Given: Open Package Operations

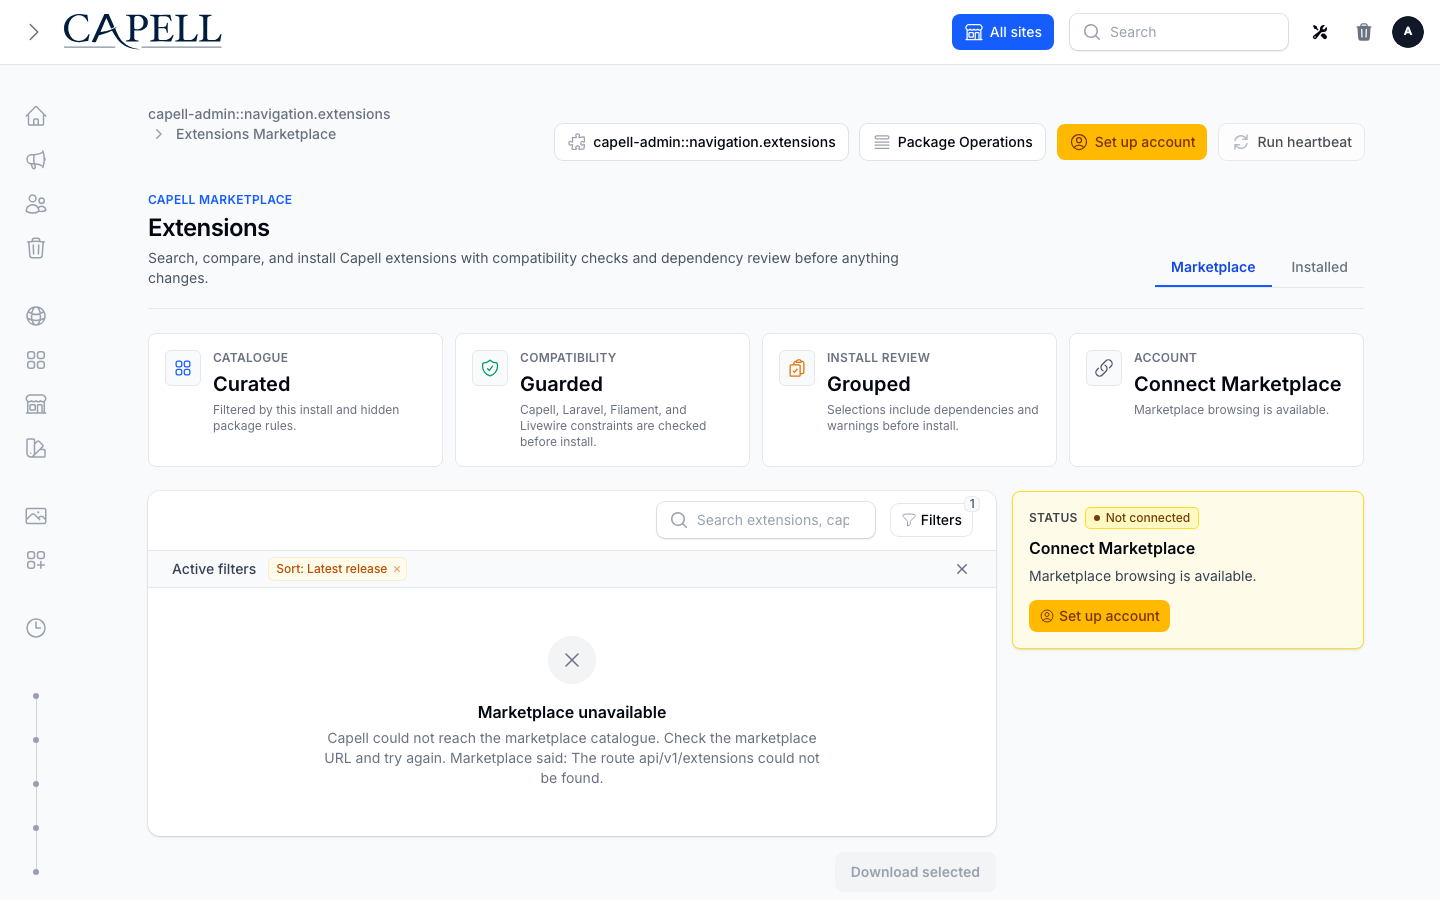Looking at the screenshot, I should 952,142.
